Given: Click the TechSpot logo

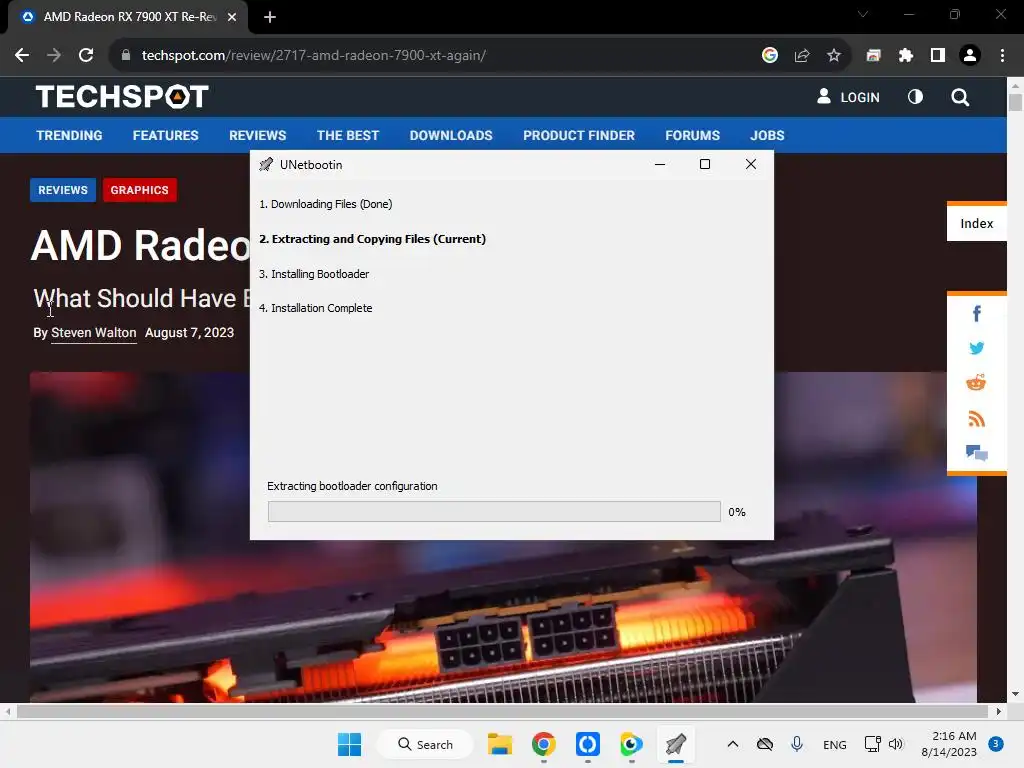Looking at the screenshot, I should click(122, 97).
